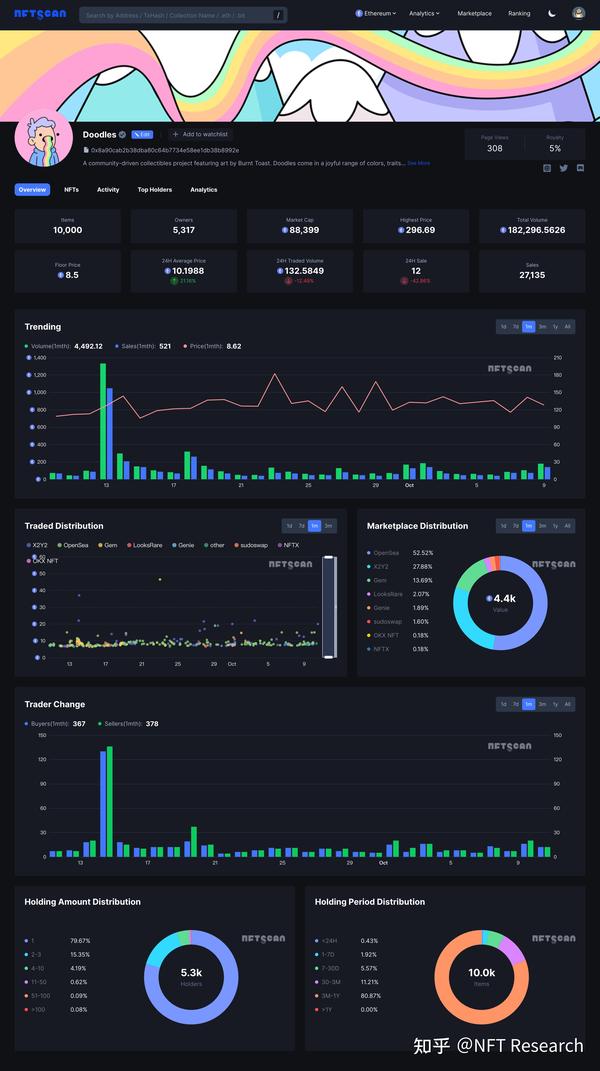The height and width of the screenshot is (1071, 600).
Task: Expand description with See More
Action: coord(419,163)
